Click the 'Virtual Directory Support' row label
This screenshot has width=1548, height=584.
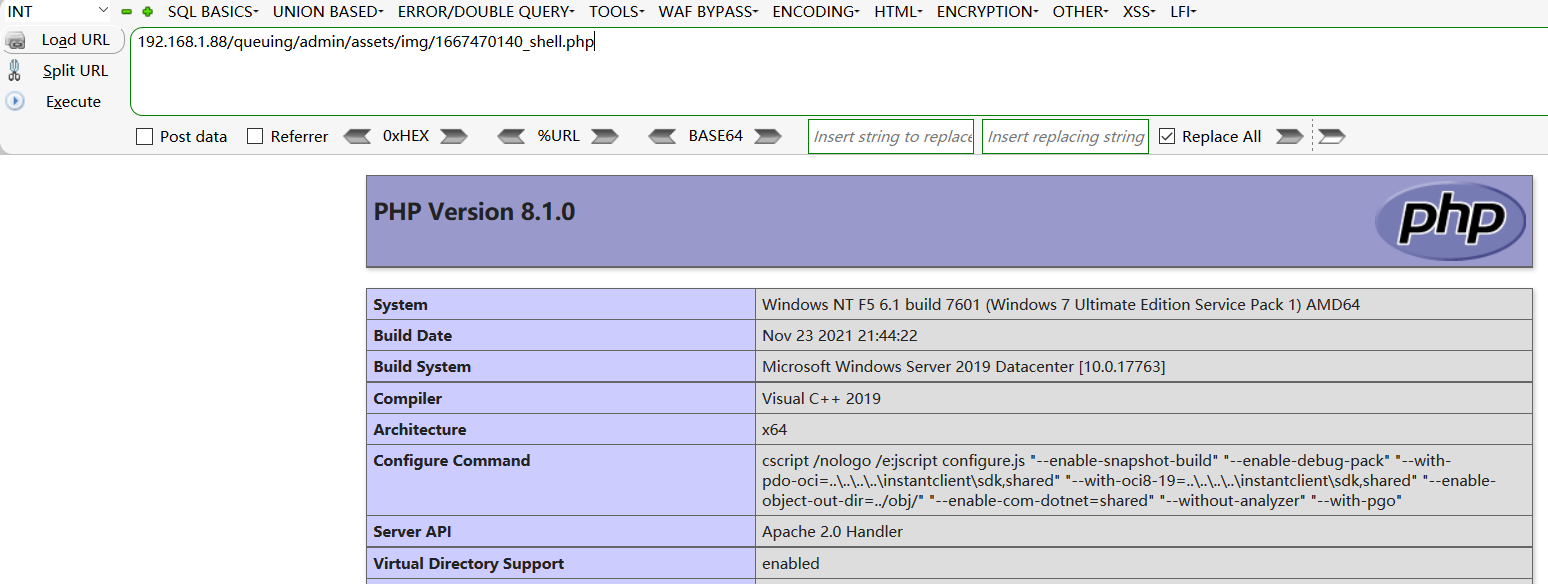(468, 564)
